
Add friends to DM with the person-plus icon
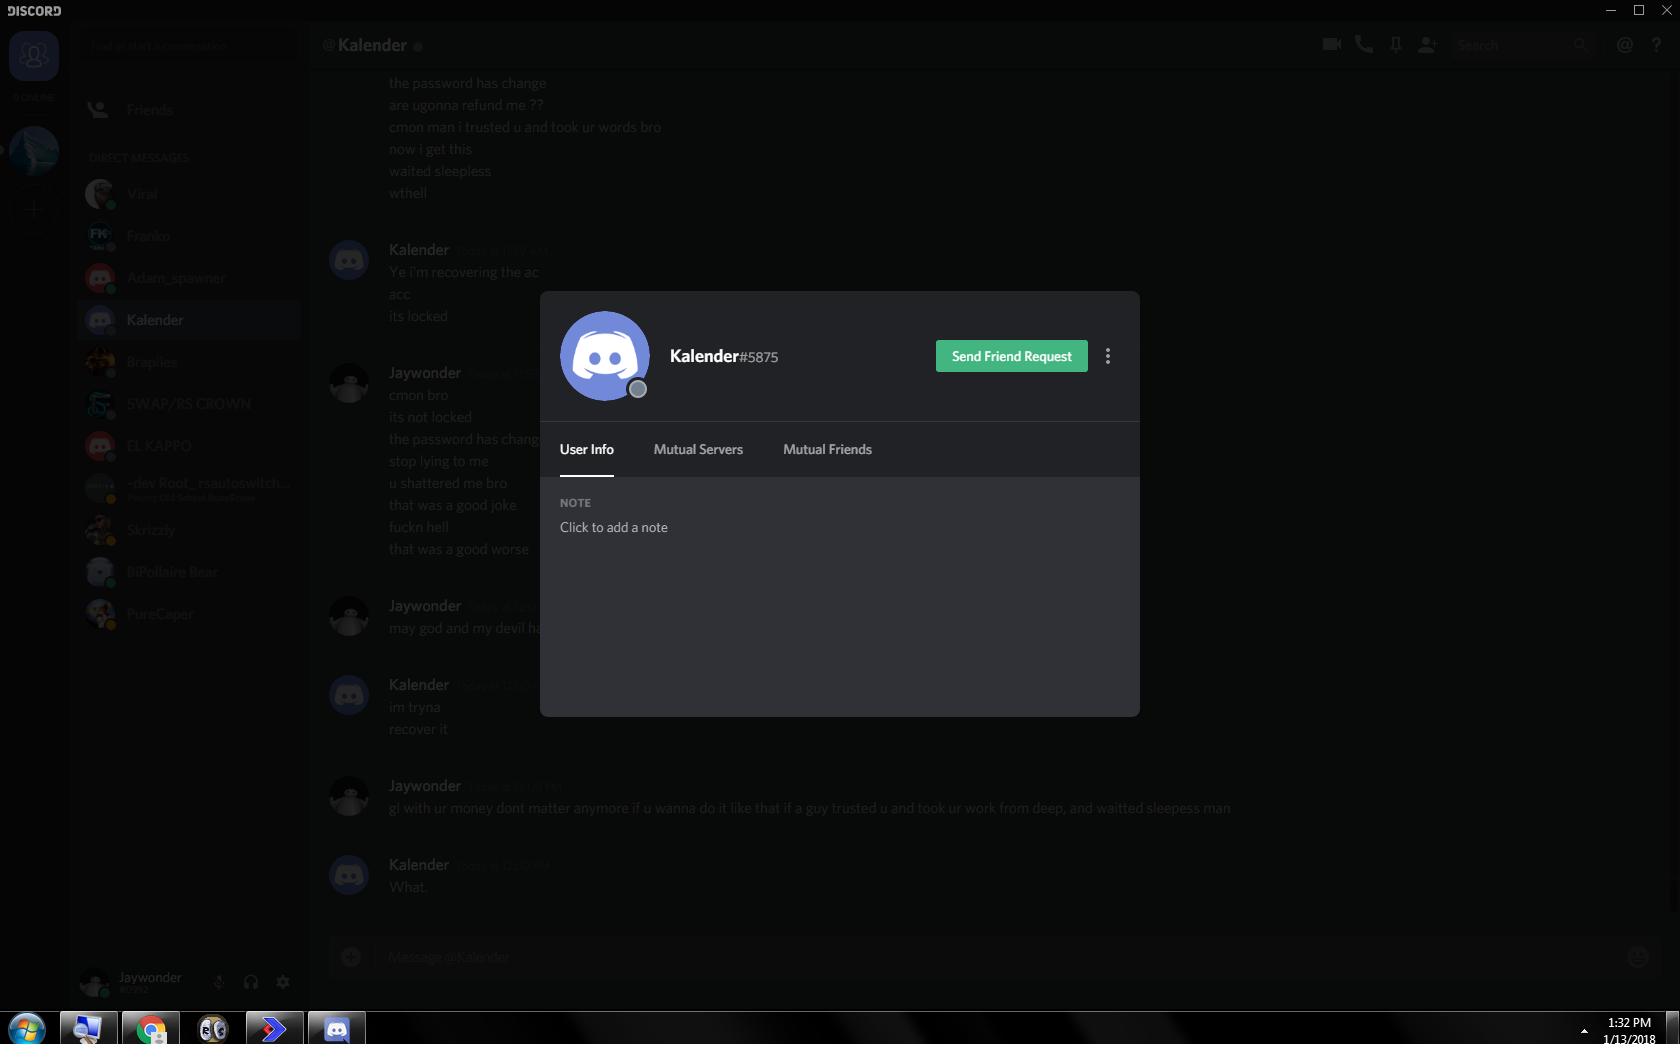tap(1427, 45)
